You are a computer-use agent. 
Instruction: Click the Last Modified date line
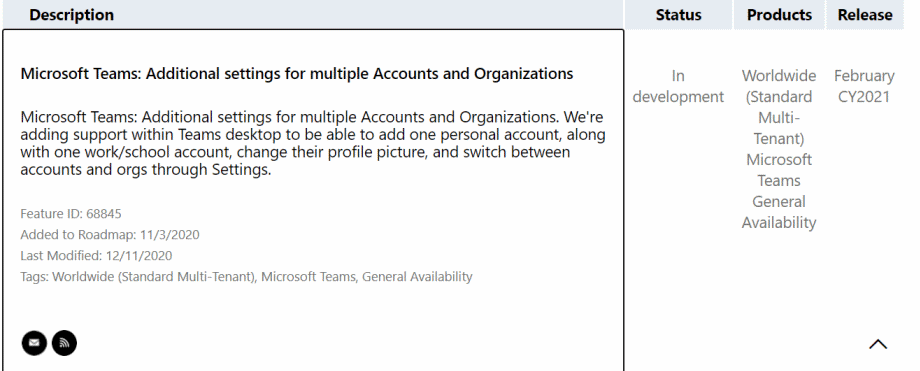pos(96,255)
